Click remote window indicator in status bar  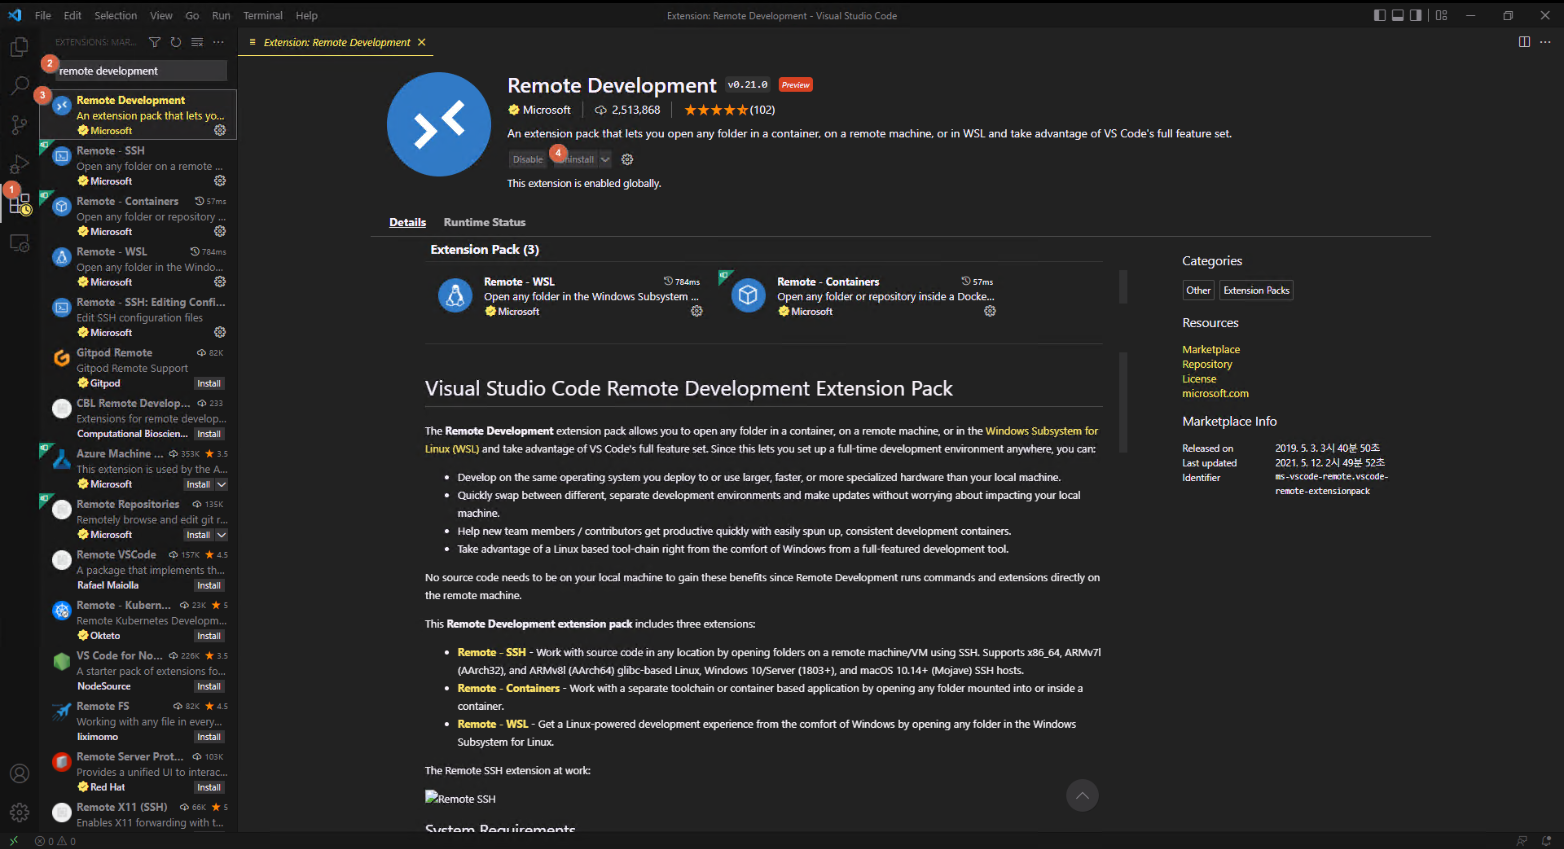tap(13, 841)
